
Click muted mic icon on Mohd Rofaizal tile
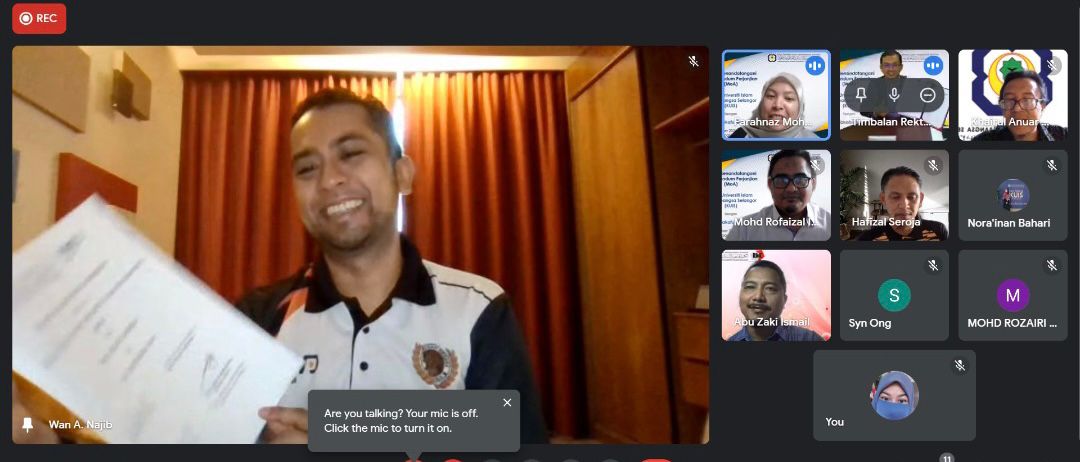(815, 165)
